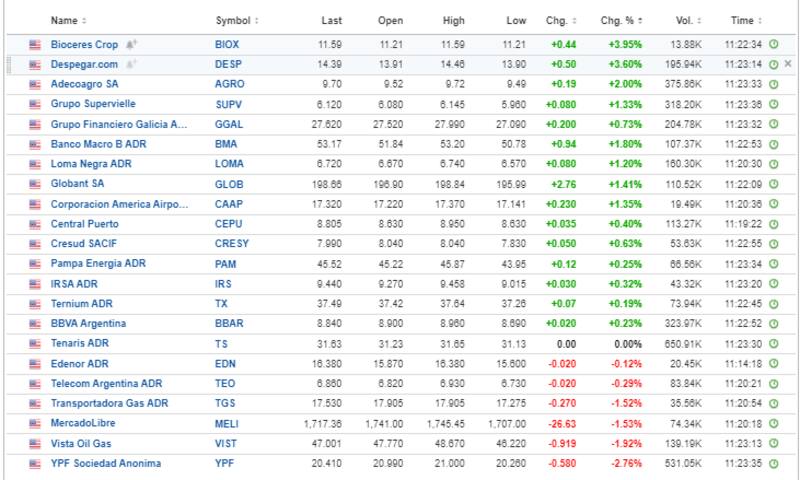This screenshot has height=480, width=800.
Task: Sort the list by Vol. column
Action: pos(689,21)
